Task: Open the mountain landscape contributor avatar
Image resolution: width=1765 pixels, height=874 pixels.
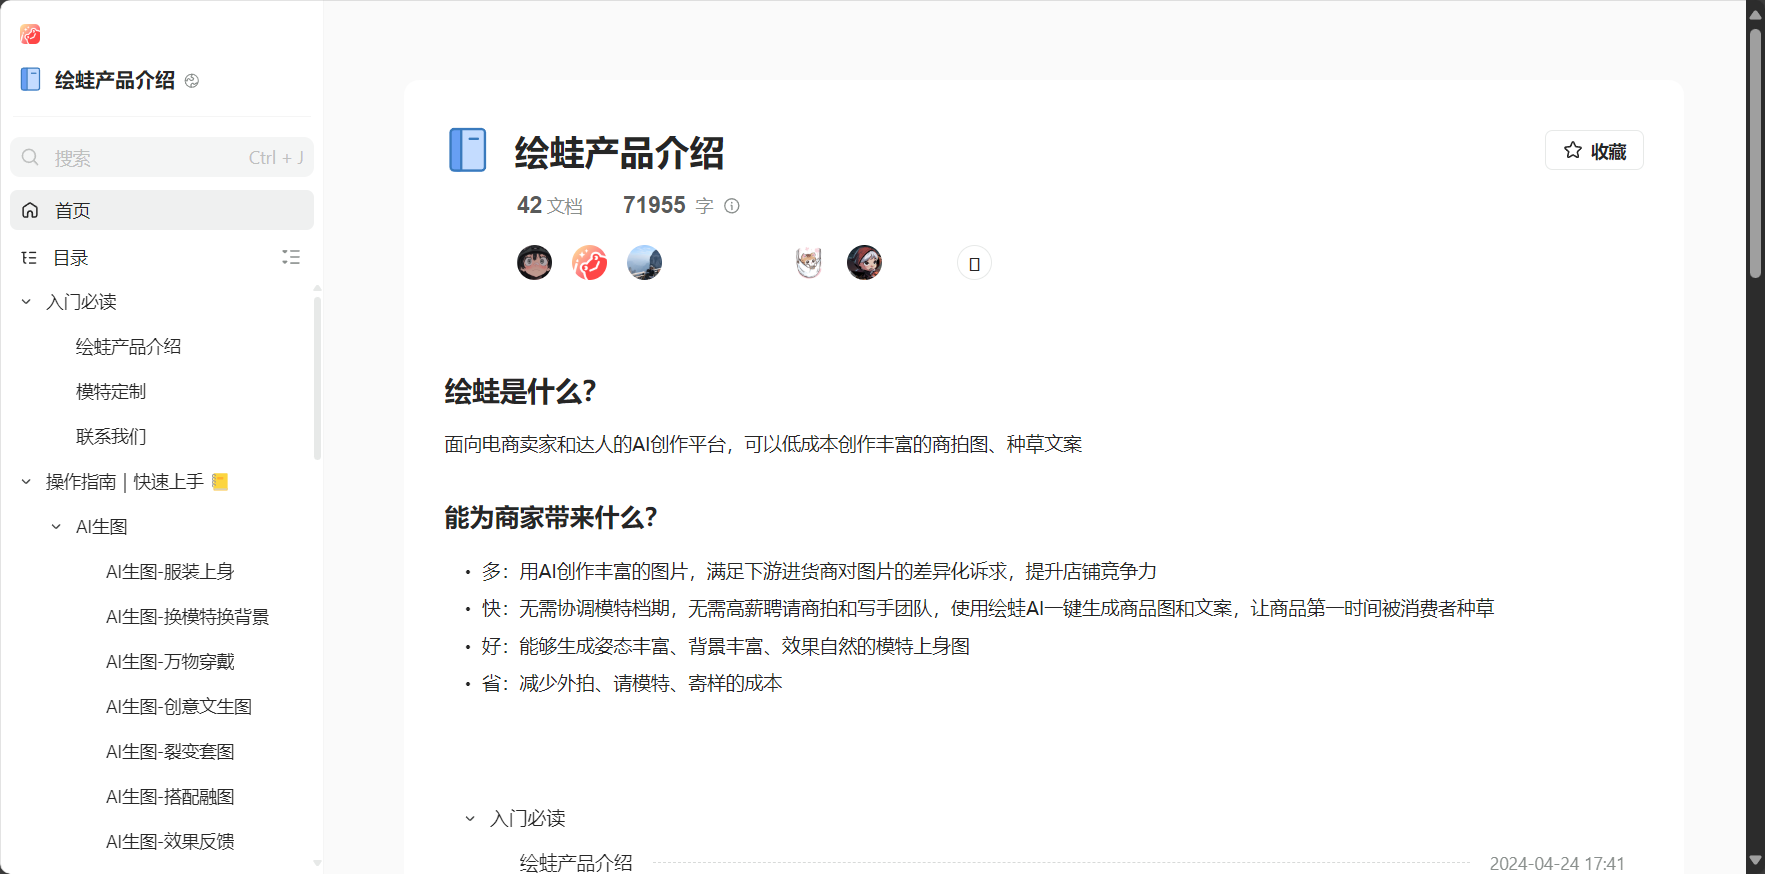Action: [644, 263]
